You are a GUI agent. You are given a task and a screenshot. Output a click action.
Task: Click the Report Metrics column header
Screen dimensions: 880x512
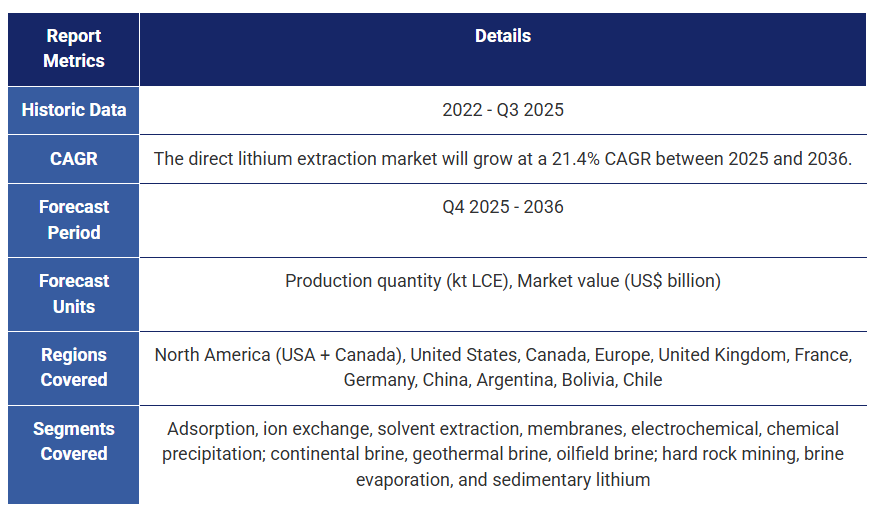(73, 48)
